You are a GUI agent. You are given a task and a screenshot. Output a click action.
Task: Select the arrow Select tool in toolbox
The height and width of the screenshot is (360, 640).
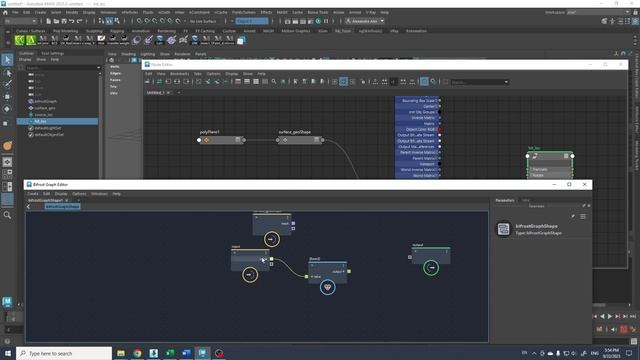pos(7,60)
